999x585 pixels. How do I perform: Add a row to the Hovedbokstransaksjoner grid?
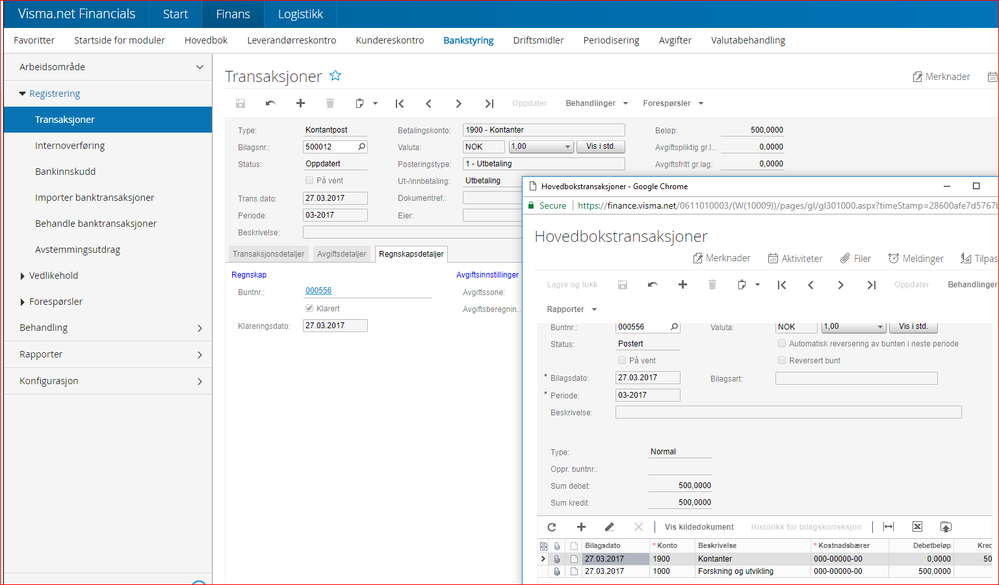(x=581, y=527)
